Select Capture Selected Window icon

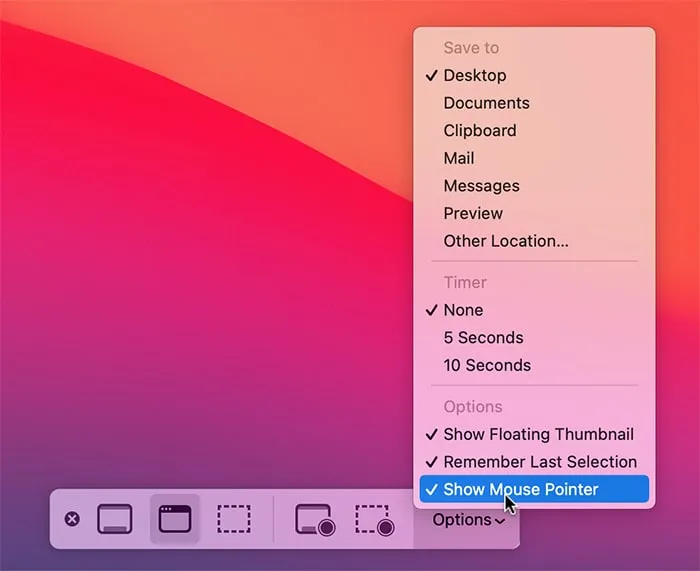(x=174, y=519)
